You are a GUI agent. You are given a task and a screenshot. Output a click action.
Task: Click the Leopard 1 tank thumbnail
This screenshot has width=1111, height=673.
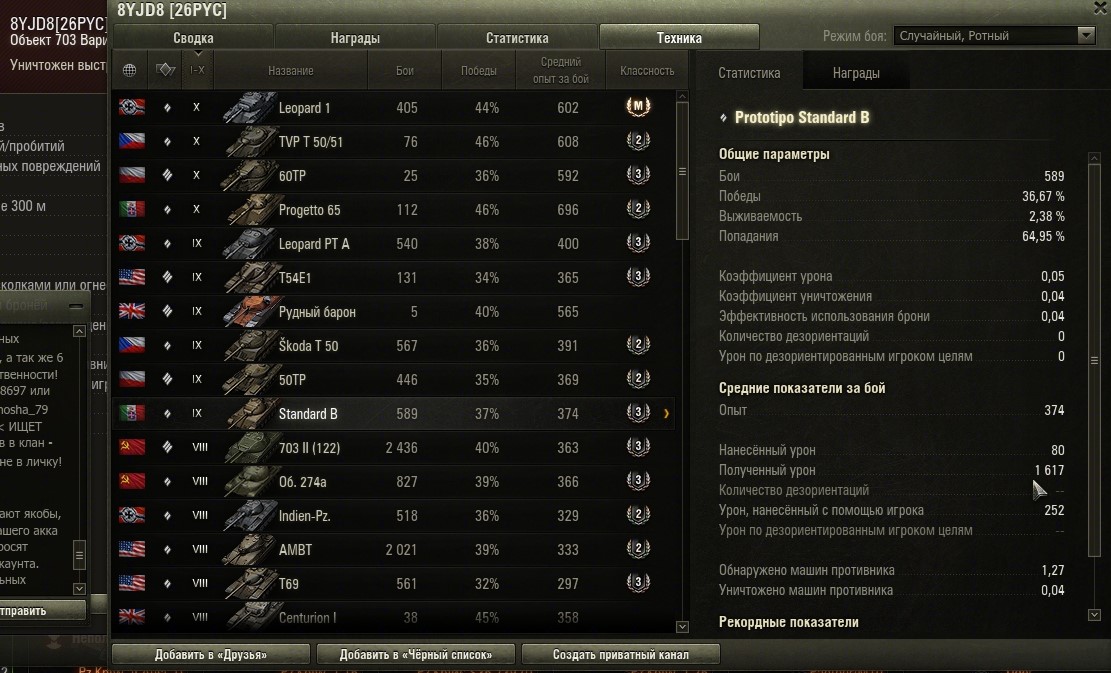(248, 108)
